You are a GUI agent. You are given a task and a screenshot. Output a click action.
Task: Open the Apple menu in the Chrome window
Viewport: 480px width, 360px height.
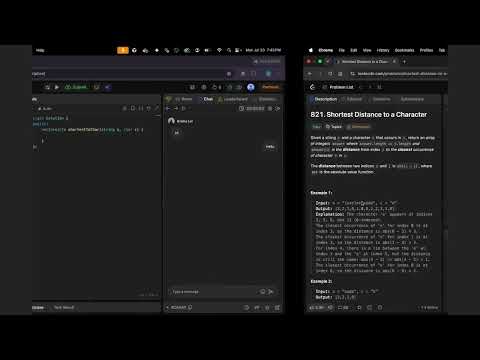point(311,50)
